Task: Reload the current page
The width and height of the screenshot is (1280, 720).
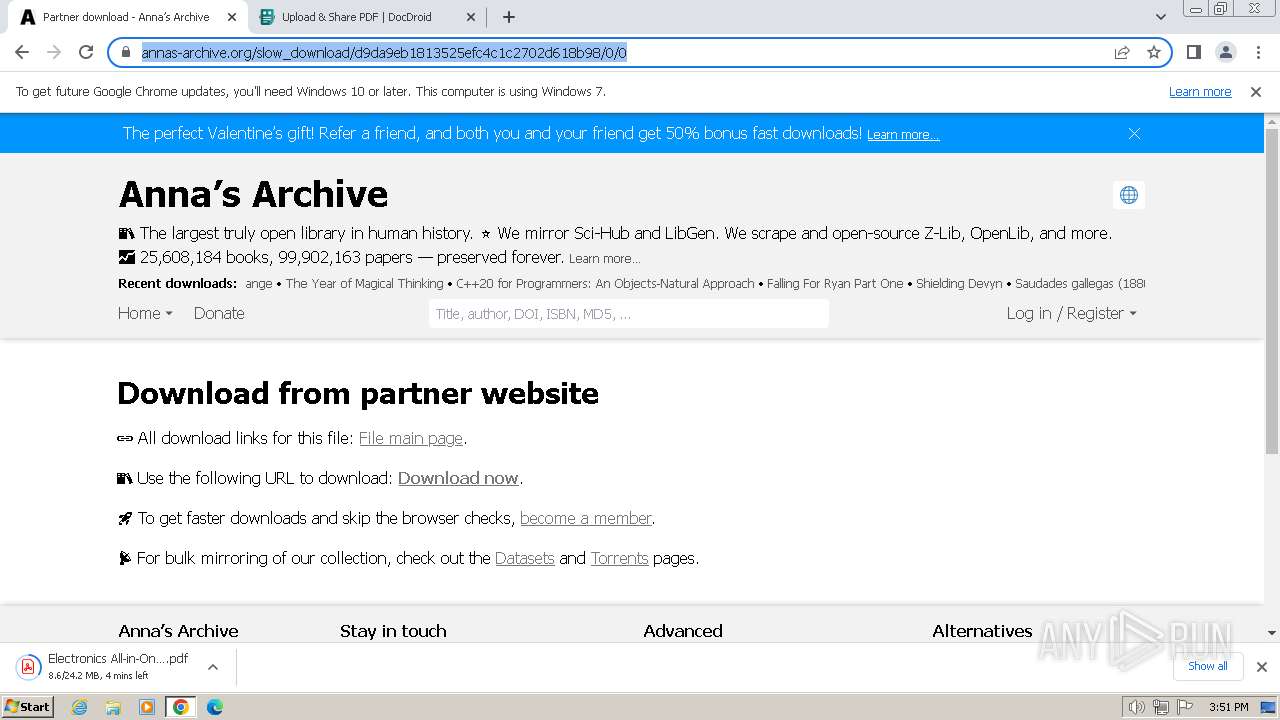Action: click(86, 52)
